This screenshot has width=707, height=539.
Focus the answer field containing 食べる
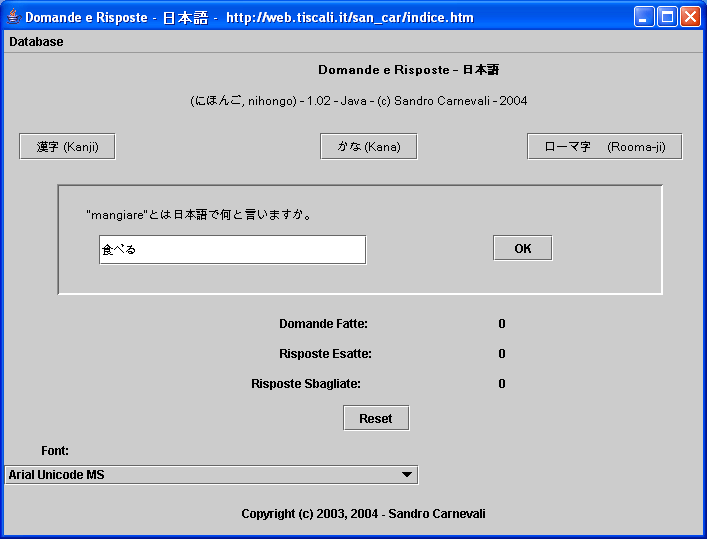click(233, 249)
